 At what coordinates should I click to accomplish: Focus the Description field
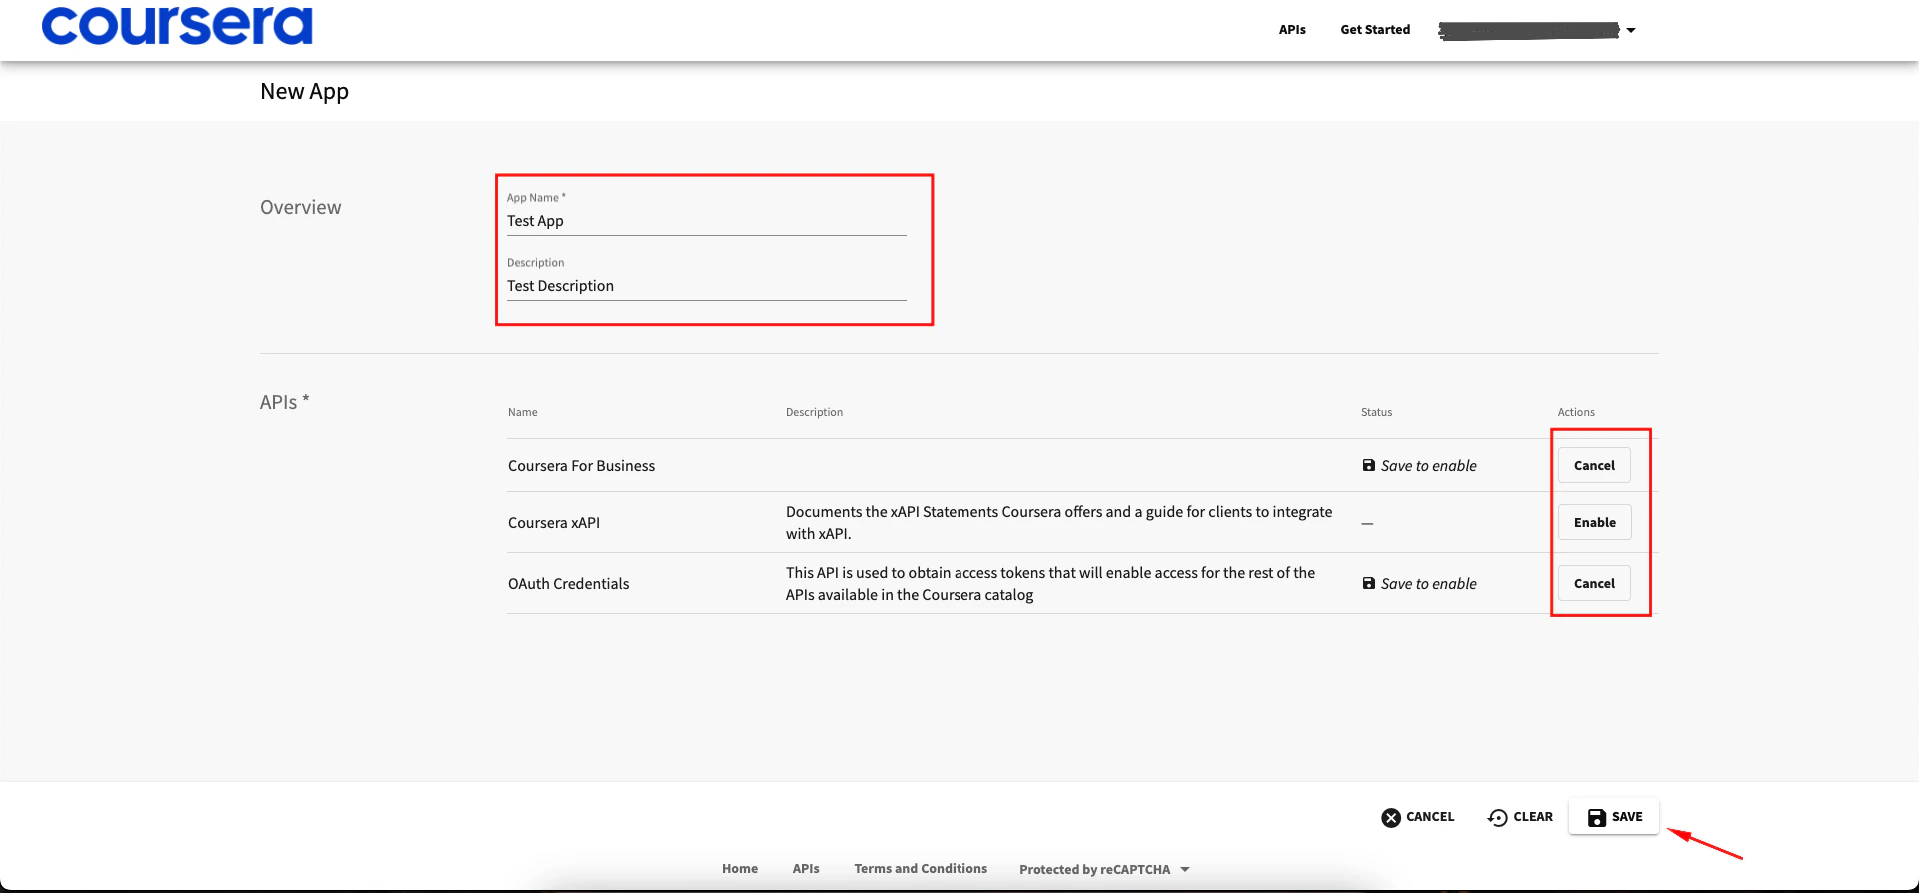(x=706, y=286)
